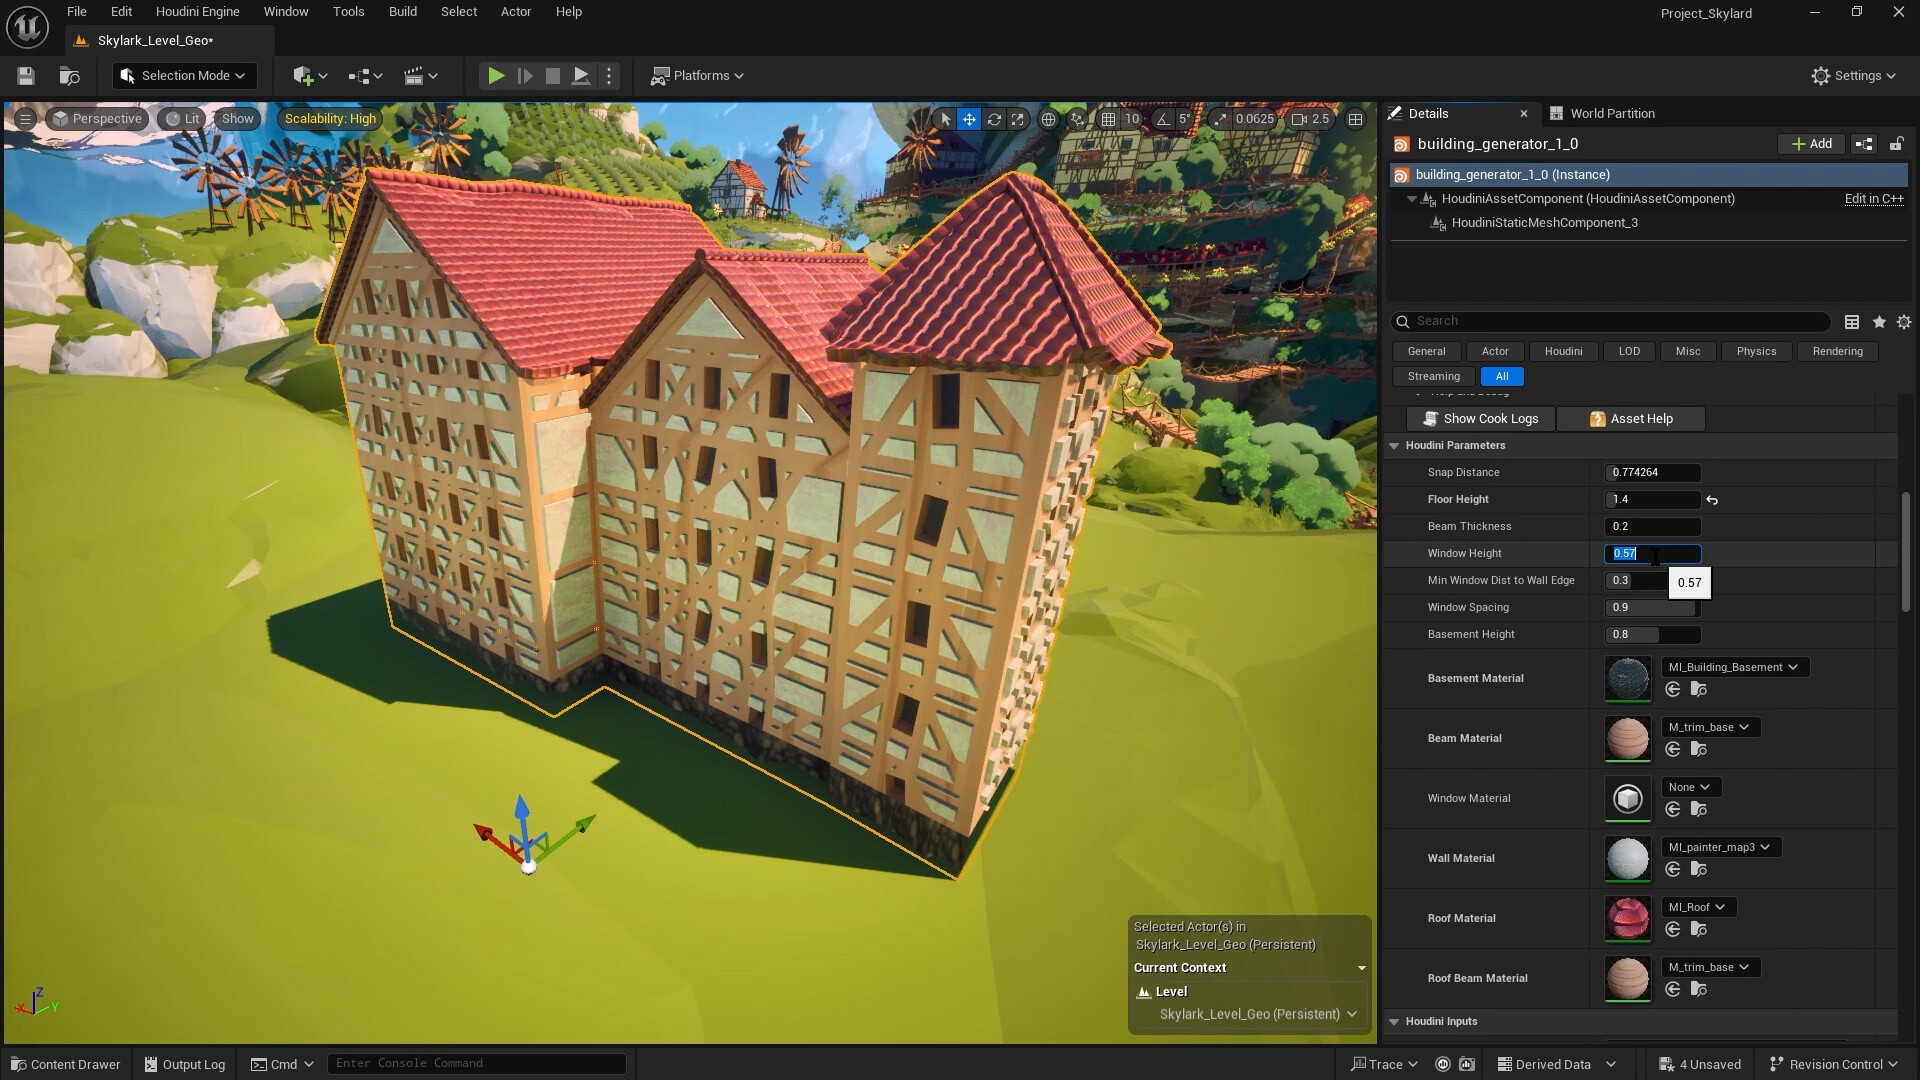Switch to the World Partition tab
This screenshot has width=1920, height=1080.
point(1612,113)
